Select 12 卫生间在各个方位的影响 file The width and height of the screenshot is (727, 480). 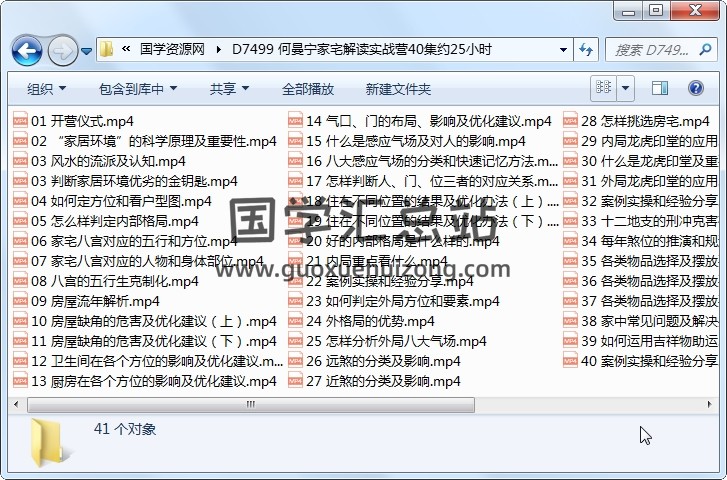click(148, 361)
